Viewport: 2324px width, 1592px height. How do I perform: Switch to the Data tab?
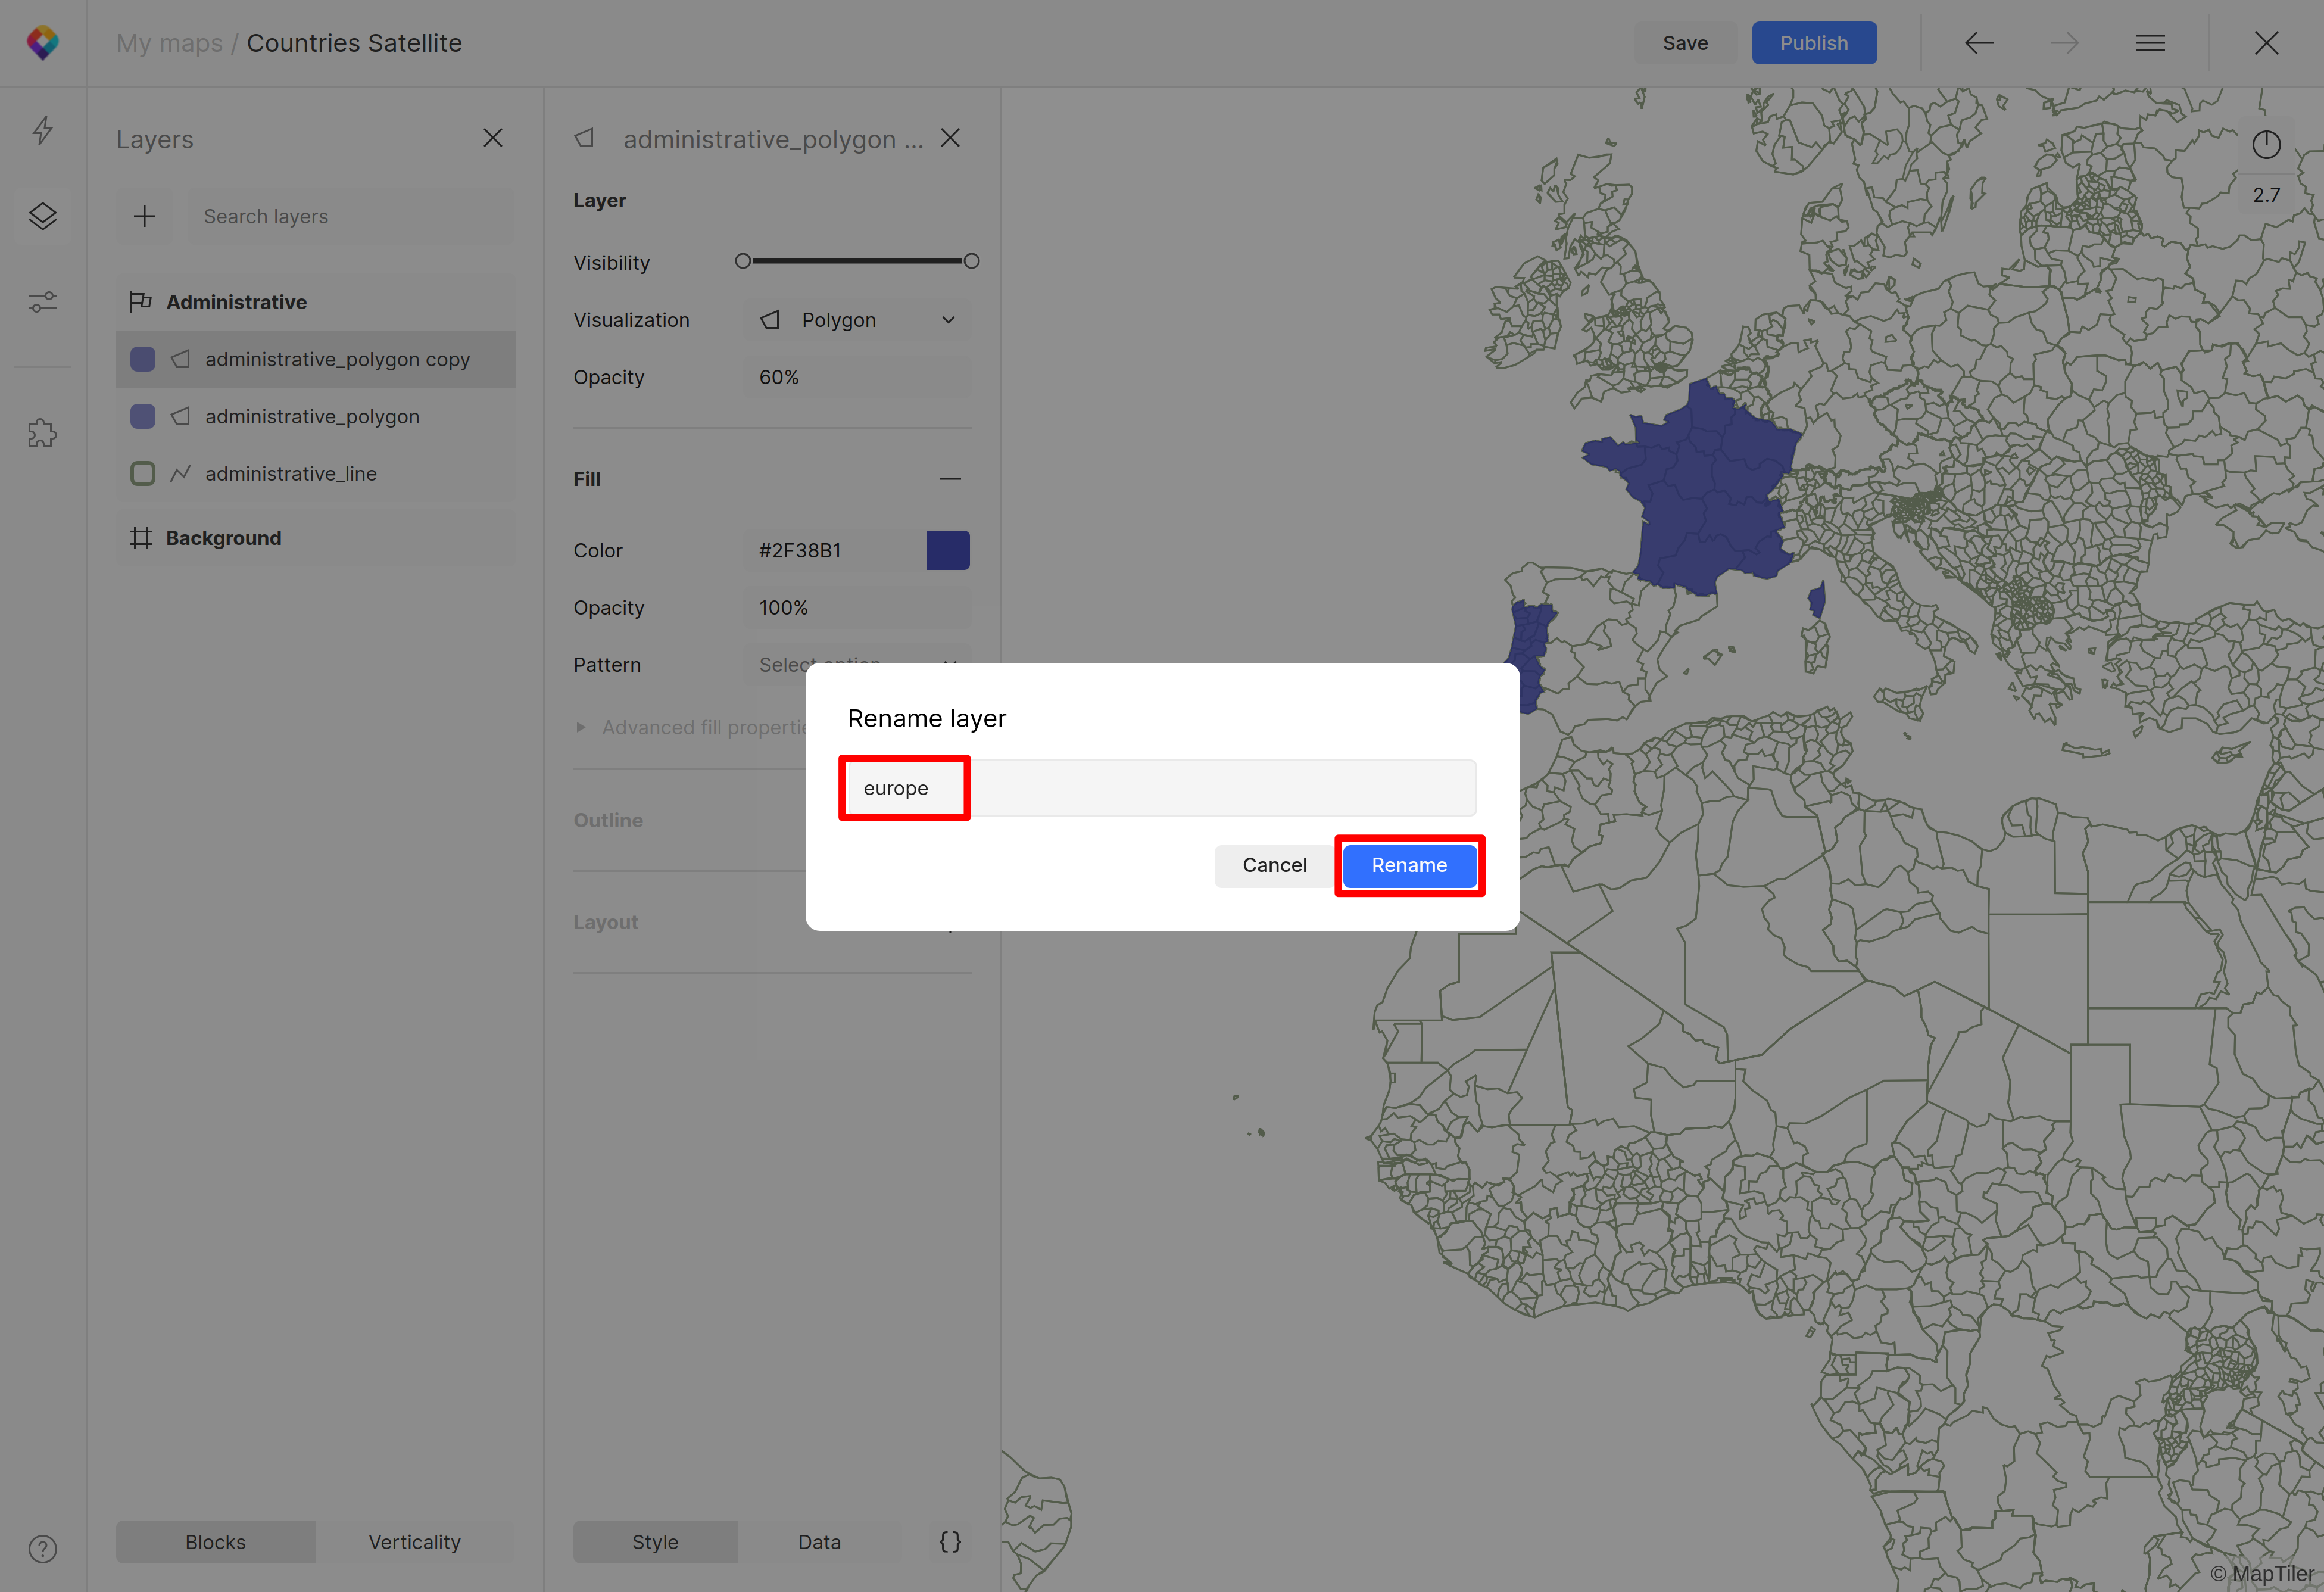click(818, 1541)
